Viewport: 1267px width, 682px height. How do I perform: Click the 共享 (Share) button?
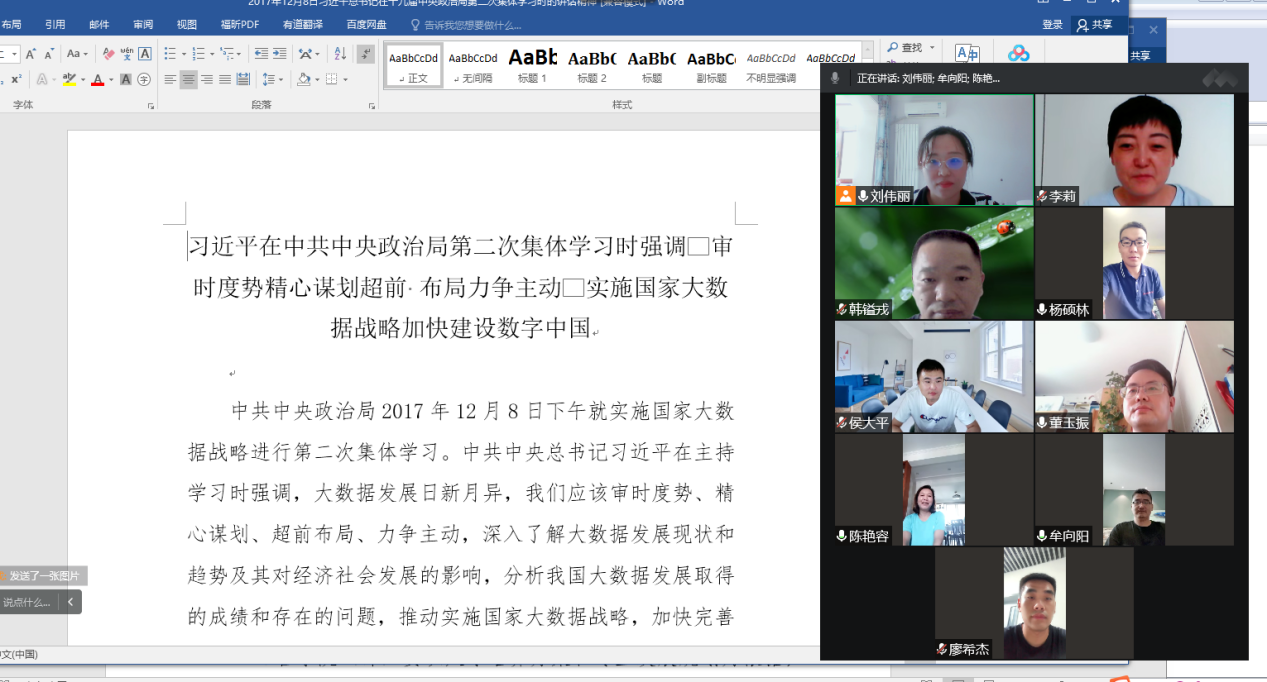pos(1094,25)
